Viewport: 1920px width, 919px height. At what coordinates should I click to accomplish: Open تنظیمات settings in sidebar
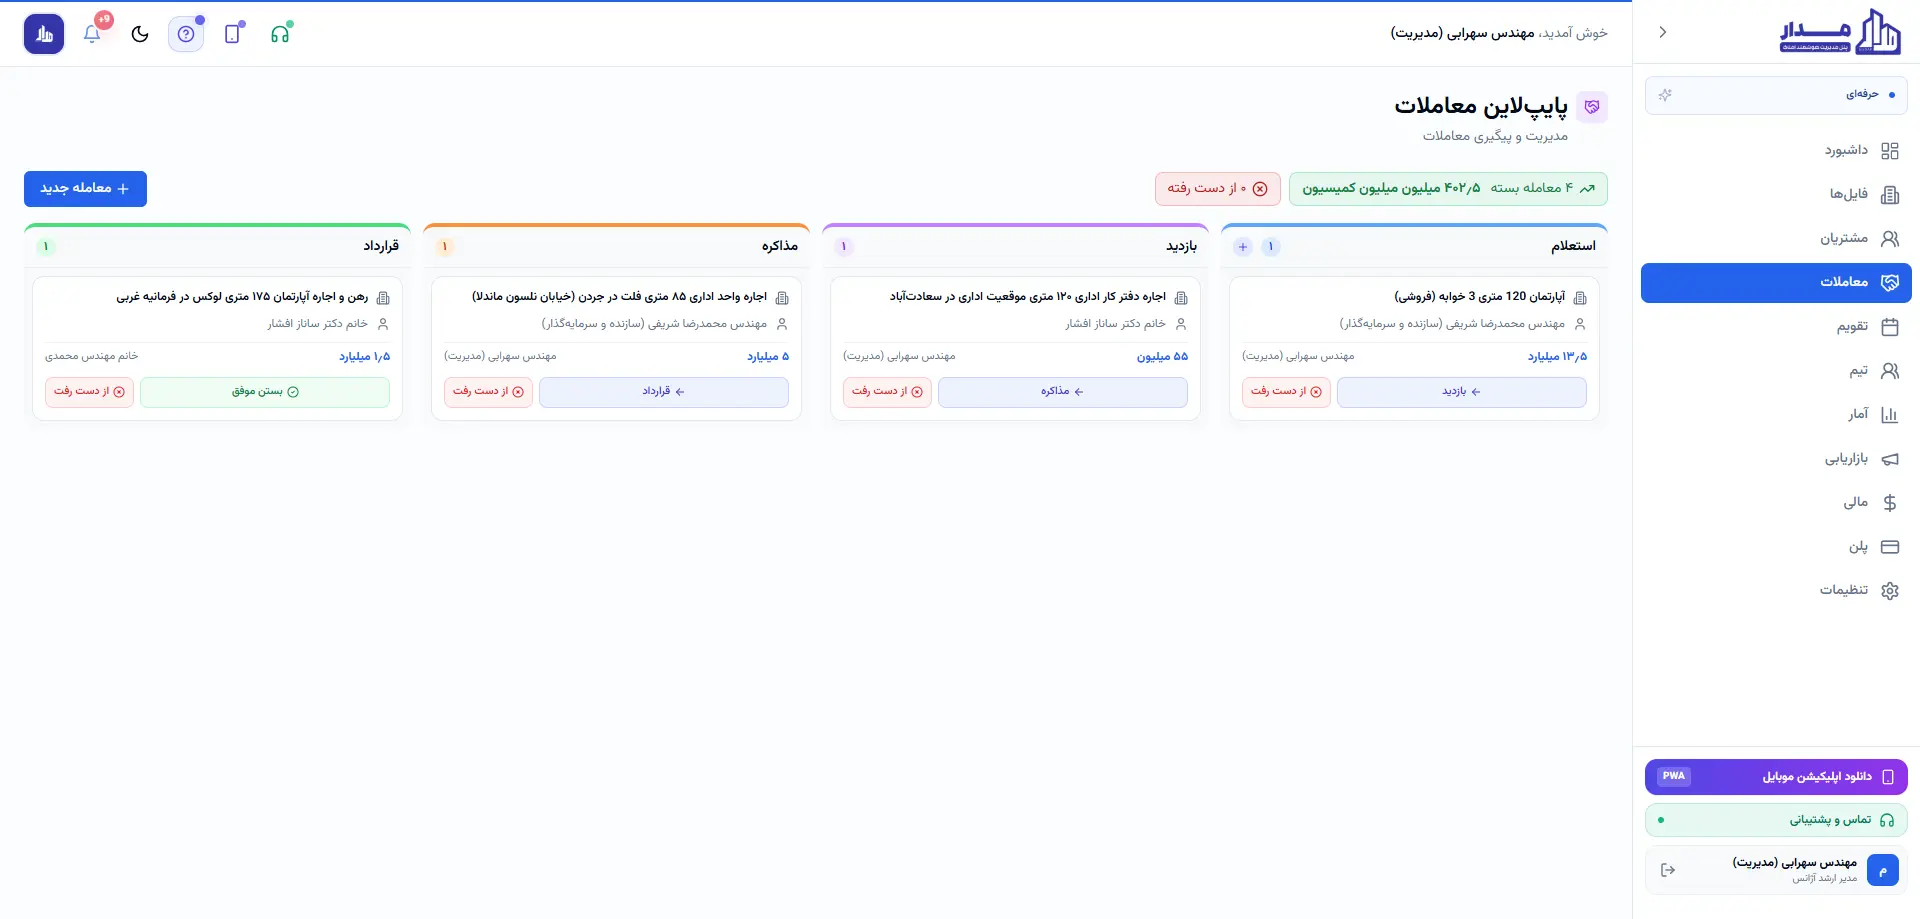1776,590
